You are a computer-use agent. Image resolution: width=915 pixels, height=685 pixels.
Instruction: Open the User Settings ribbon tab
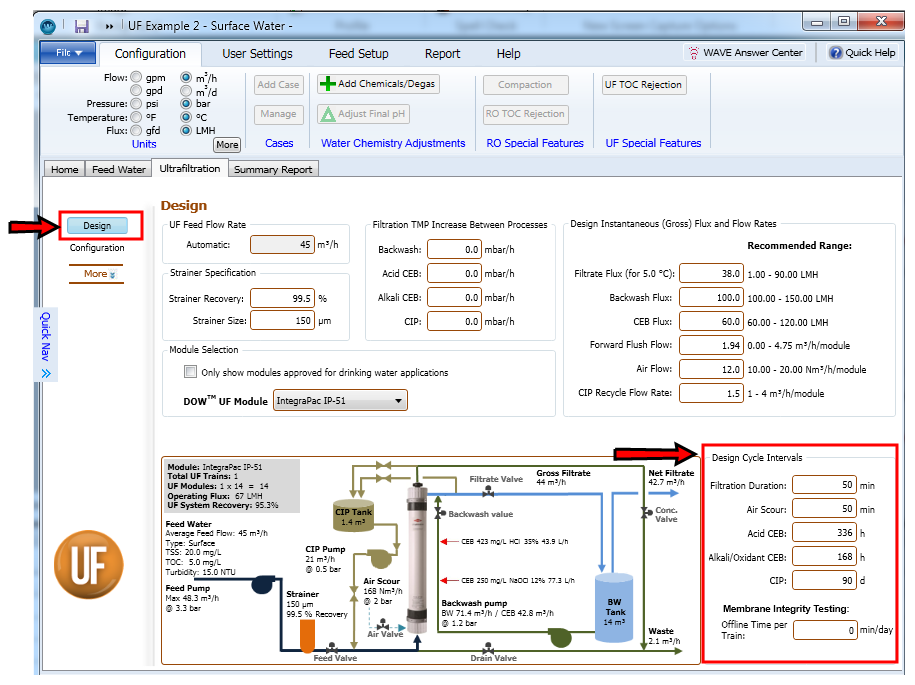pos(257,54)
